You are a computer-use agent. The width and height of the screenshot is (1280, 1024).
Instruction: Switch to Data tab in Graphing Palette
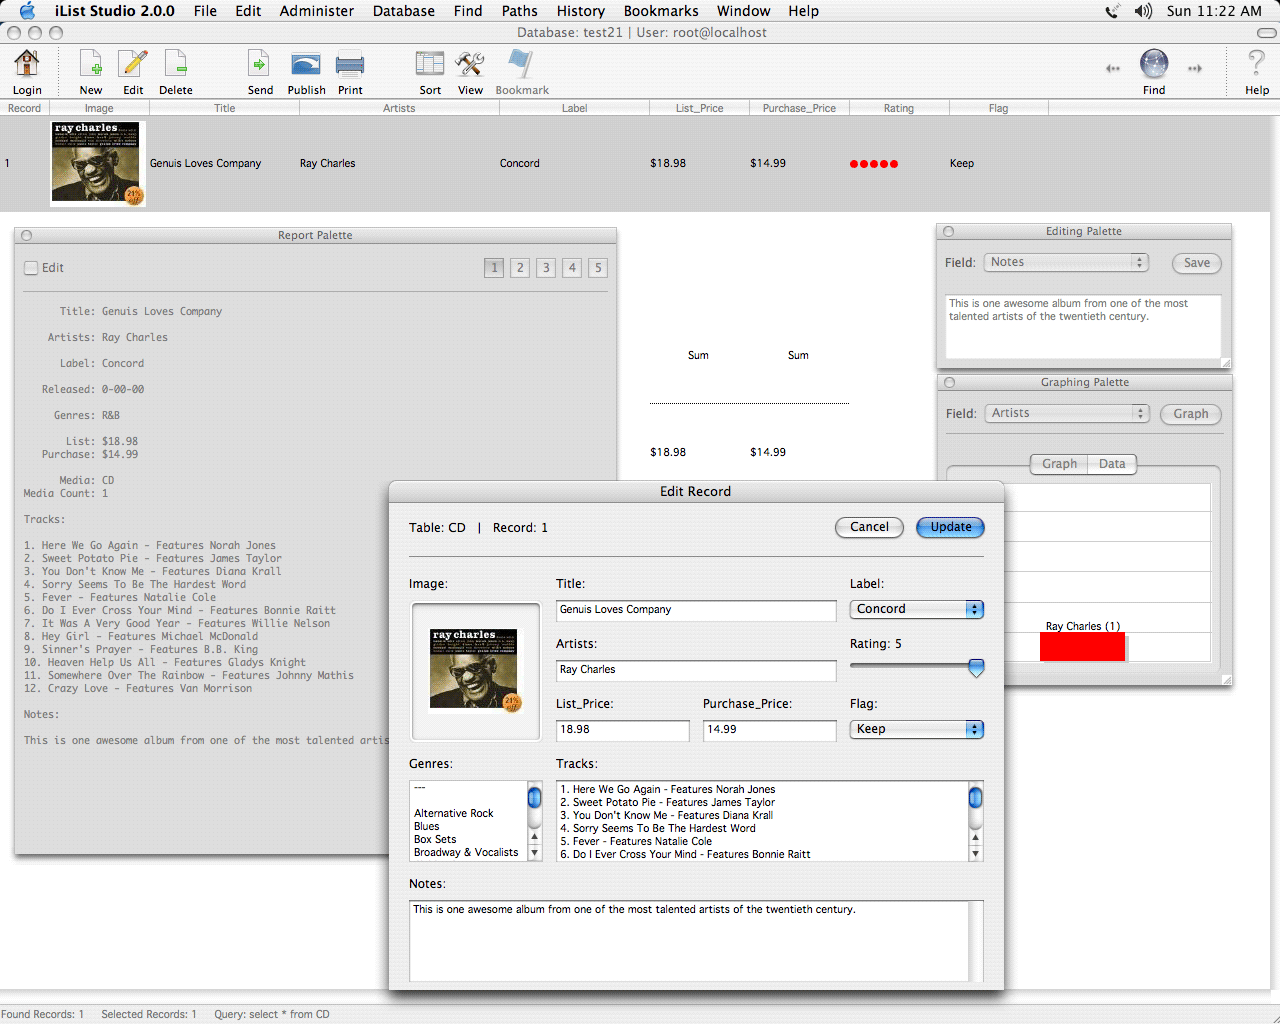tap(1112, 464)
